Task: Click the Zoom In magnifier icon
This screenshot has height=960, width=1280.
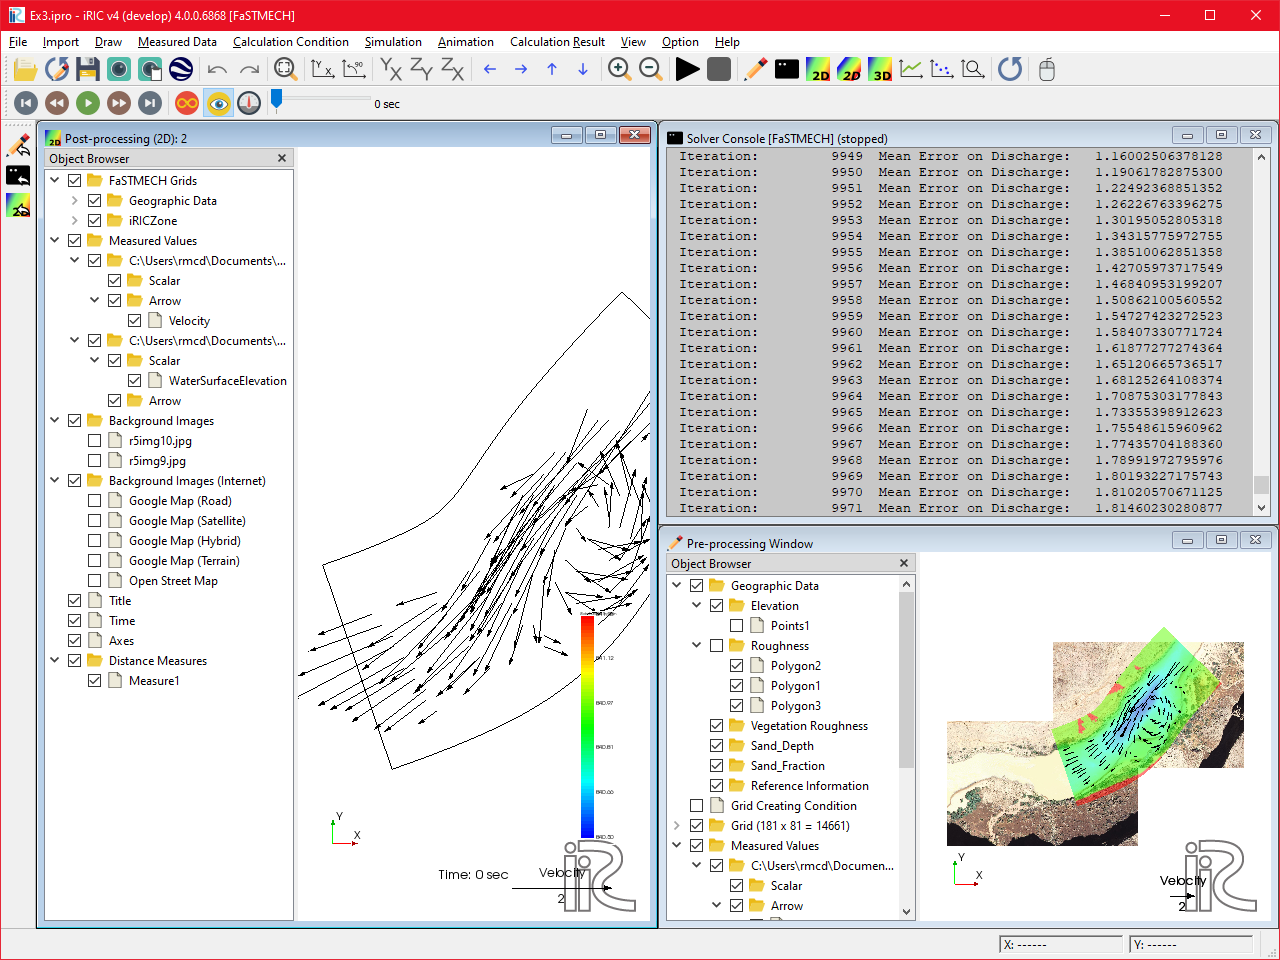Action: [619, 69]
